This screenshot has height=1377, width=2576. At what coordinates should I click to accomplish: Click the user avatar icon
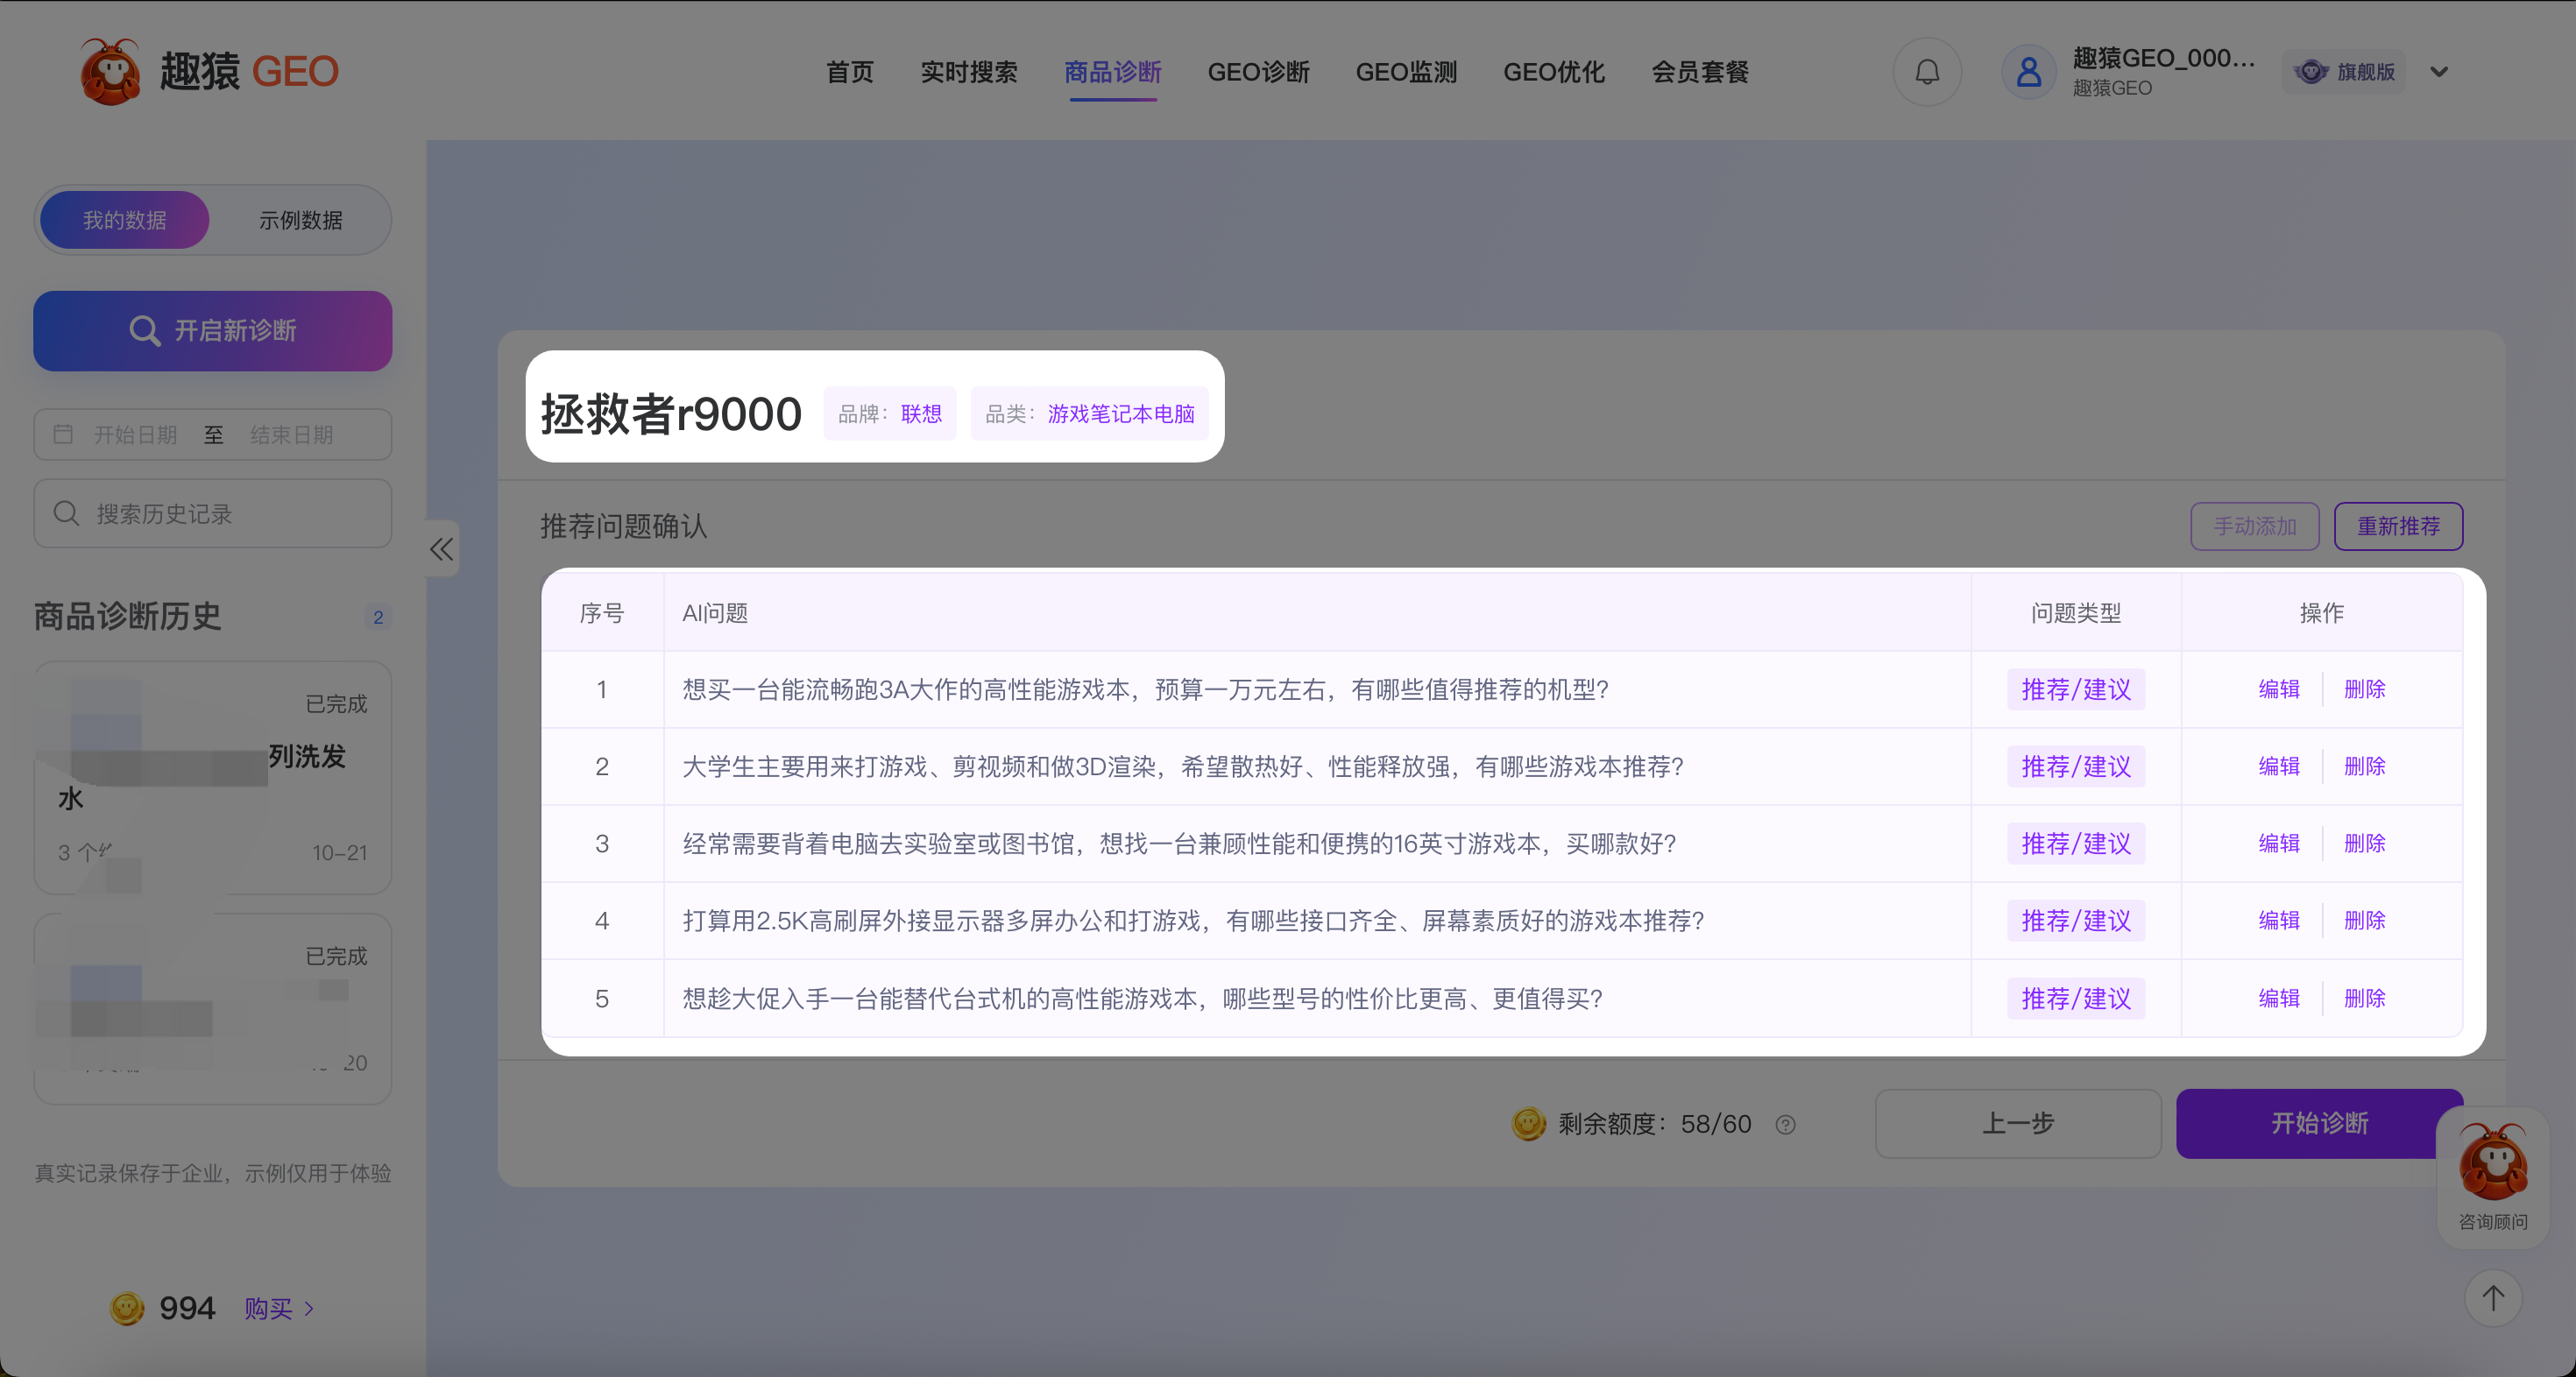coord(2028,72)
